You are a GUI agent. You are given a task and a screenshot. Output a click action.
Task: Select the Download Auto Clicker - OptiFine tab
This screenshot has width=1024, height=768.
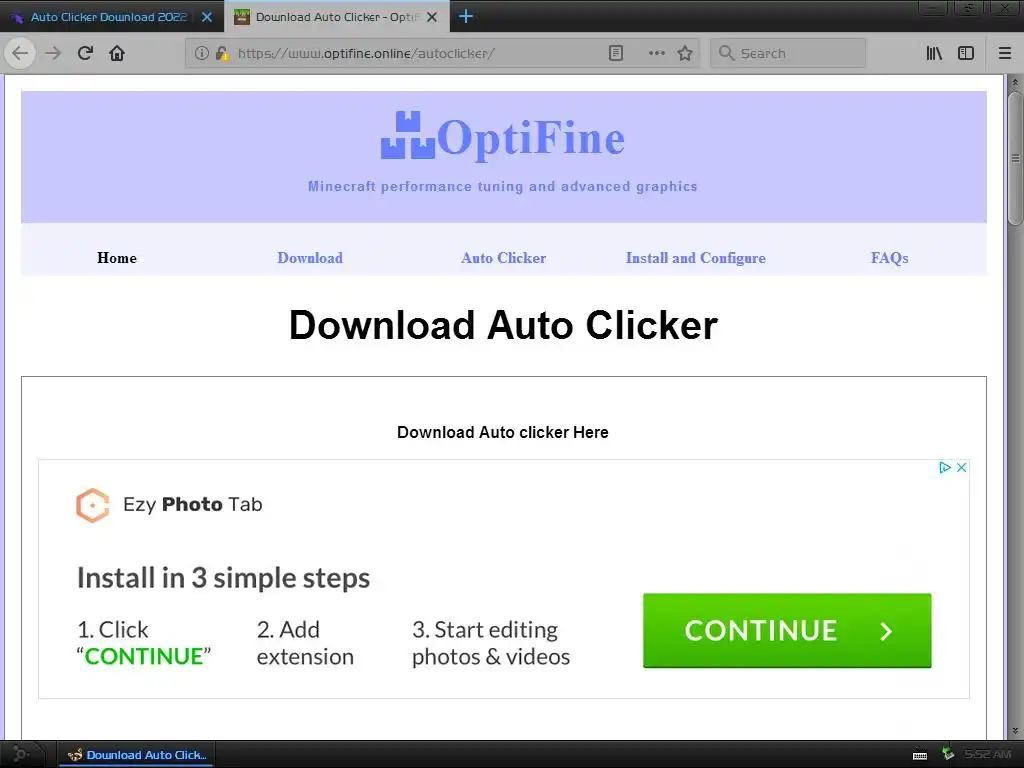tap(337, 17)
